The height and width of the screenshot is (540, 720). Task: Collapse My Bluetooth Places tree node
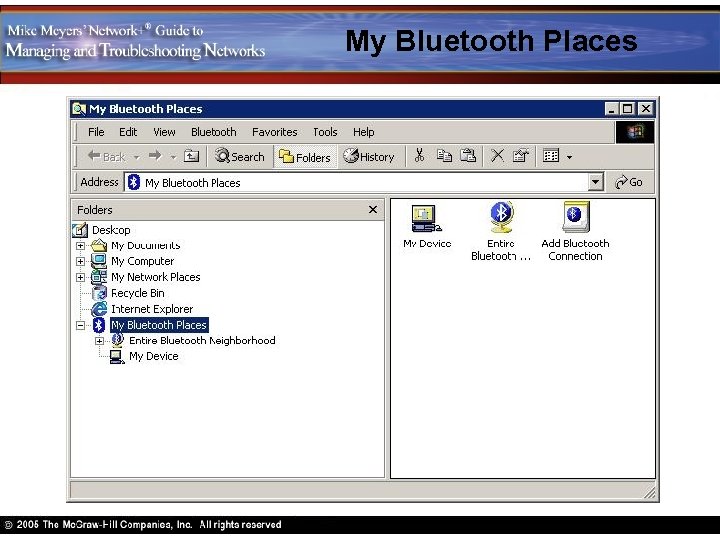pos(80,326)
